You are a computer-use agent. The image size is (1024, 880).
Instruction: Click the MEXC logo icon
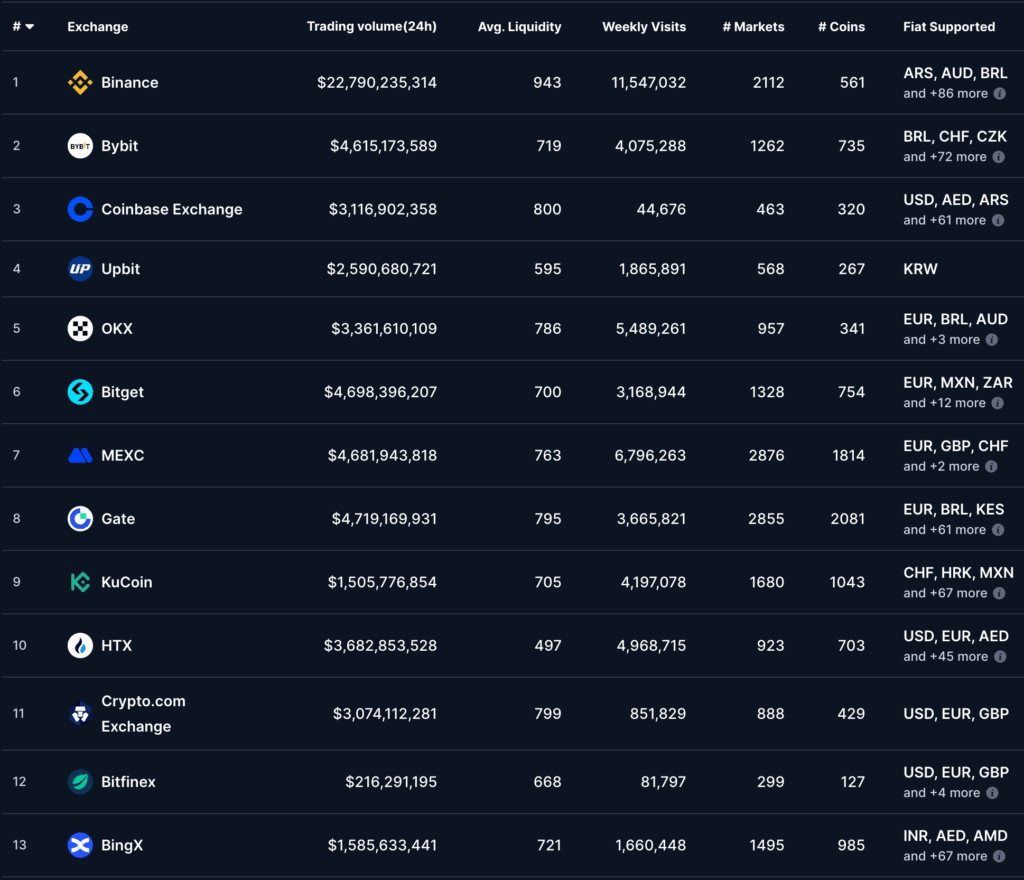[80, 455]
